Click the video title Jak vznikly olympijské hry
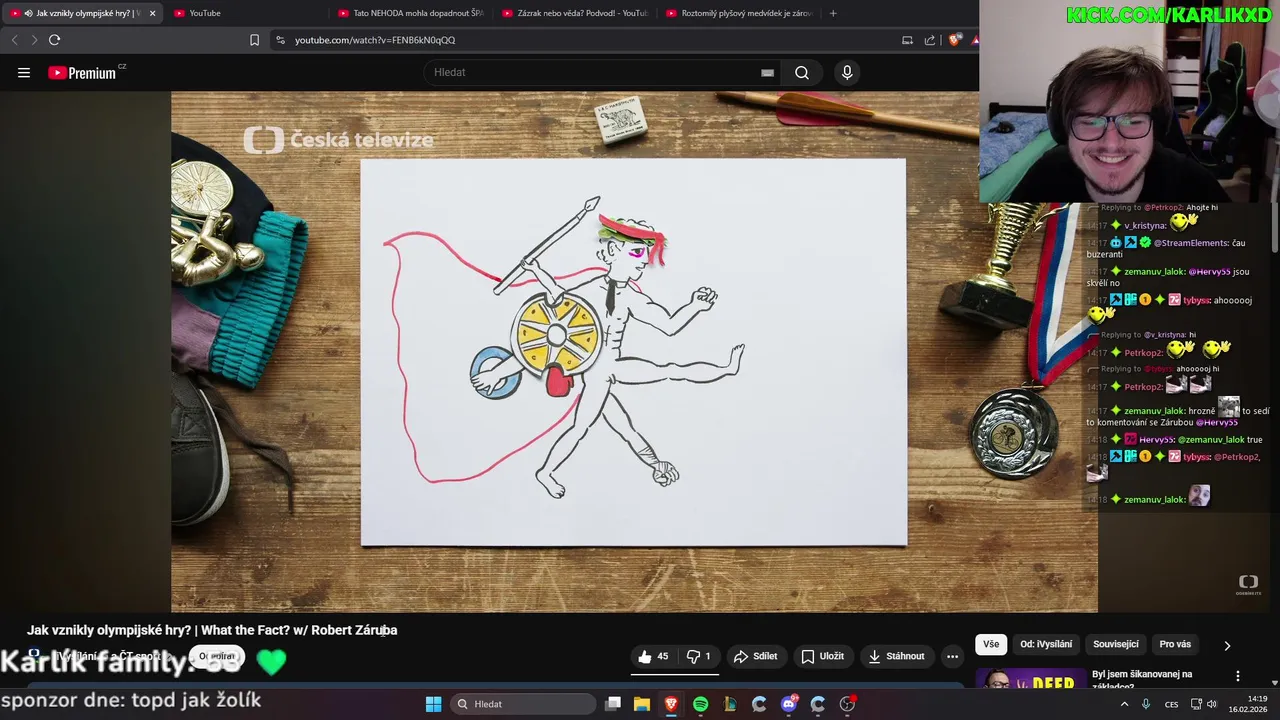Image resolution: width=1280 pixels, height=720 pixels. click(x=212, y=630)
